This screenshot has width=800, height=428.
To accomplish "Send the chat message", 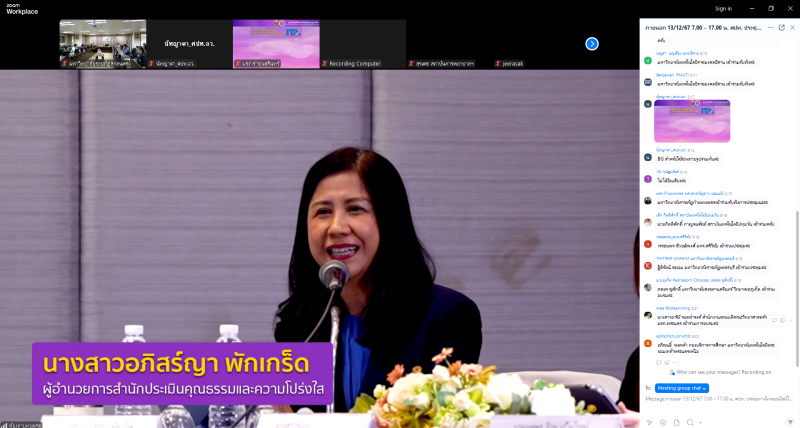I will [788, 421].
